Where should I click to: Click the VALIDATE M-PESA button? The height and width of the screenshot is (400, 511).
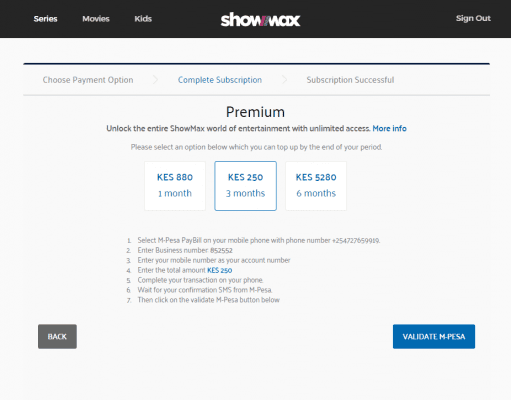(x=434, y=337)
